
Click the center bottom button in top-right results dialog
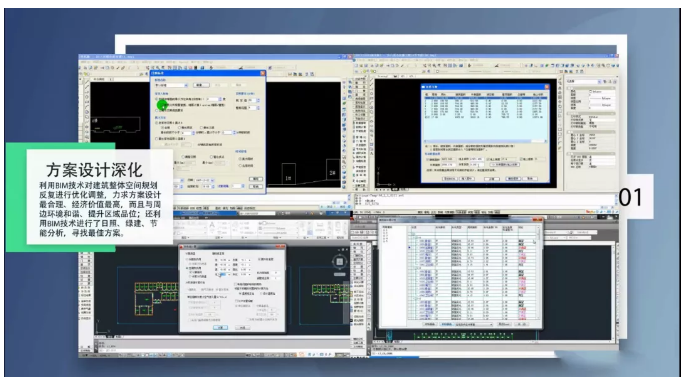click(492, 179)
